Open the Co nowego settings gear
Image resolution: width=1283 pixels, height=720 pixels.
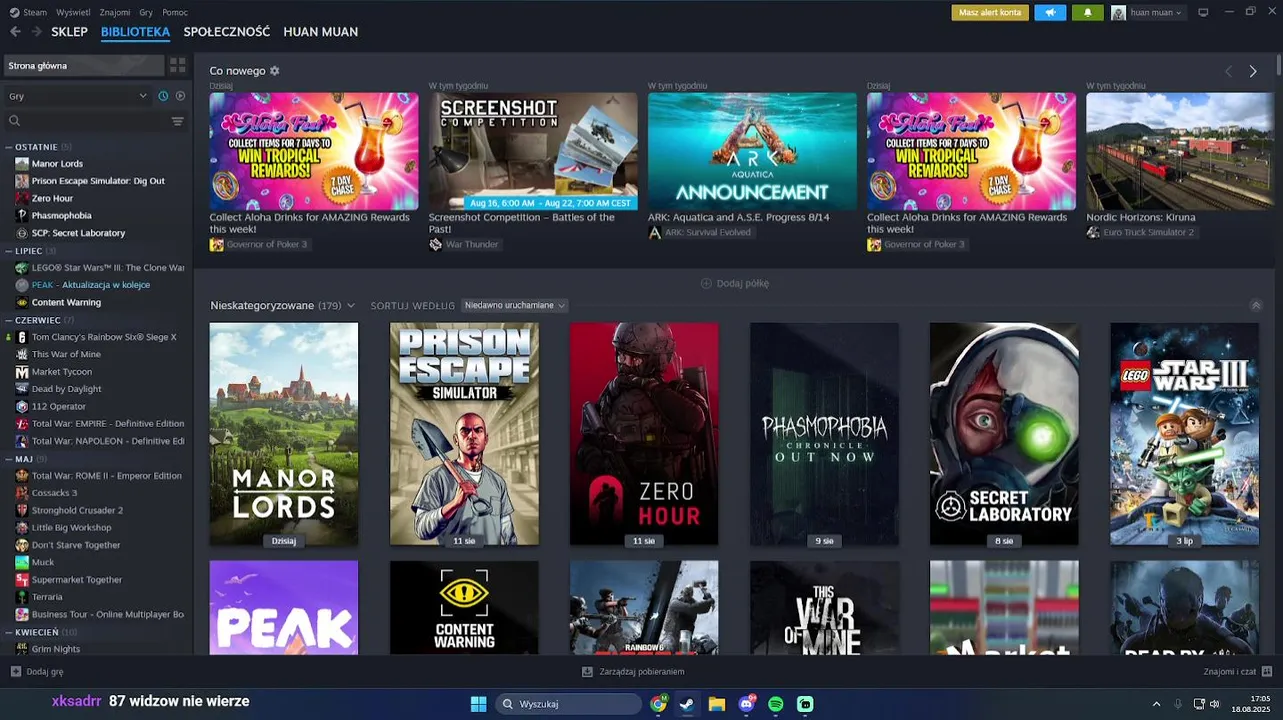275,71
